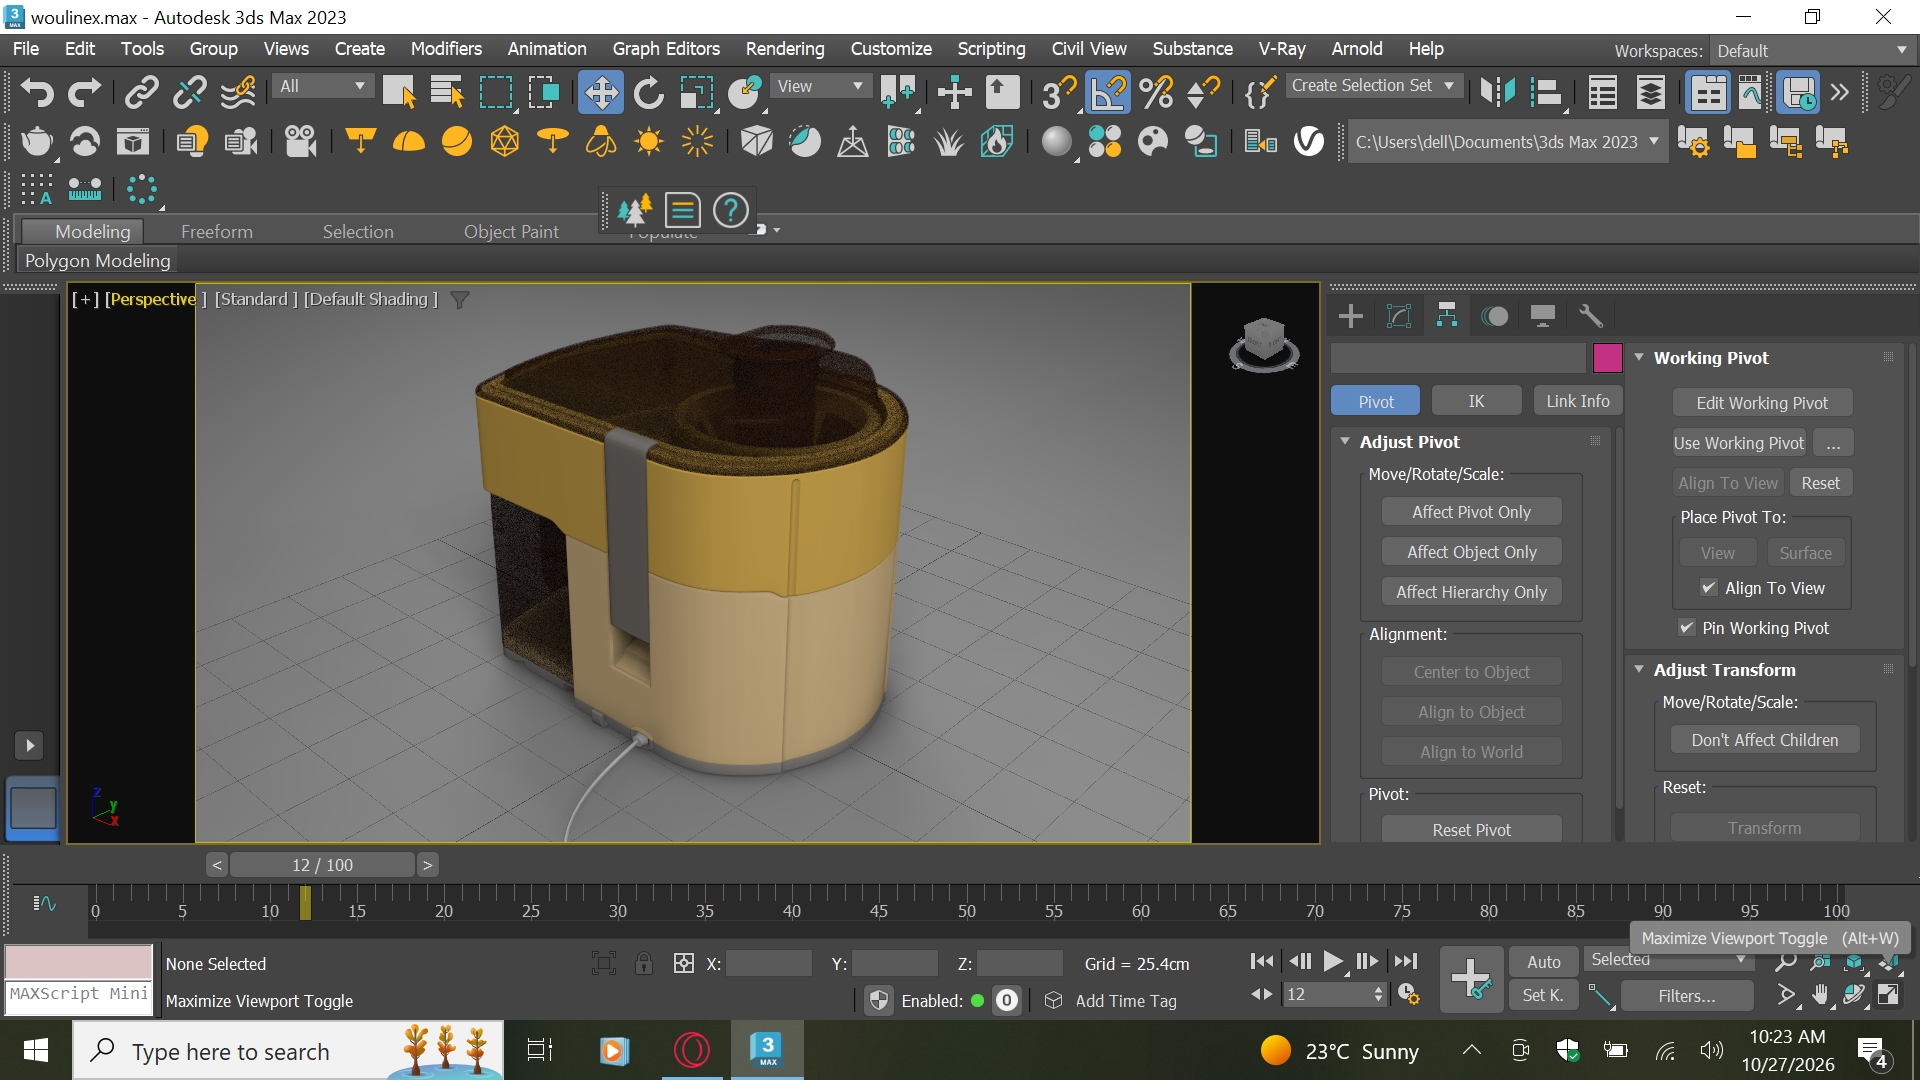
Task: Collapse the Adjust Transform rollout
Action: tap(1639, 669)
